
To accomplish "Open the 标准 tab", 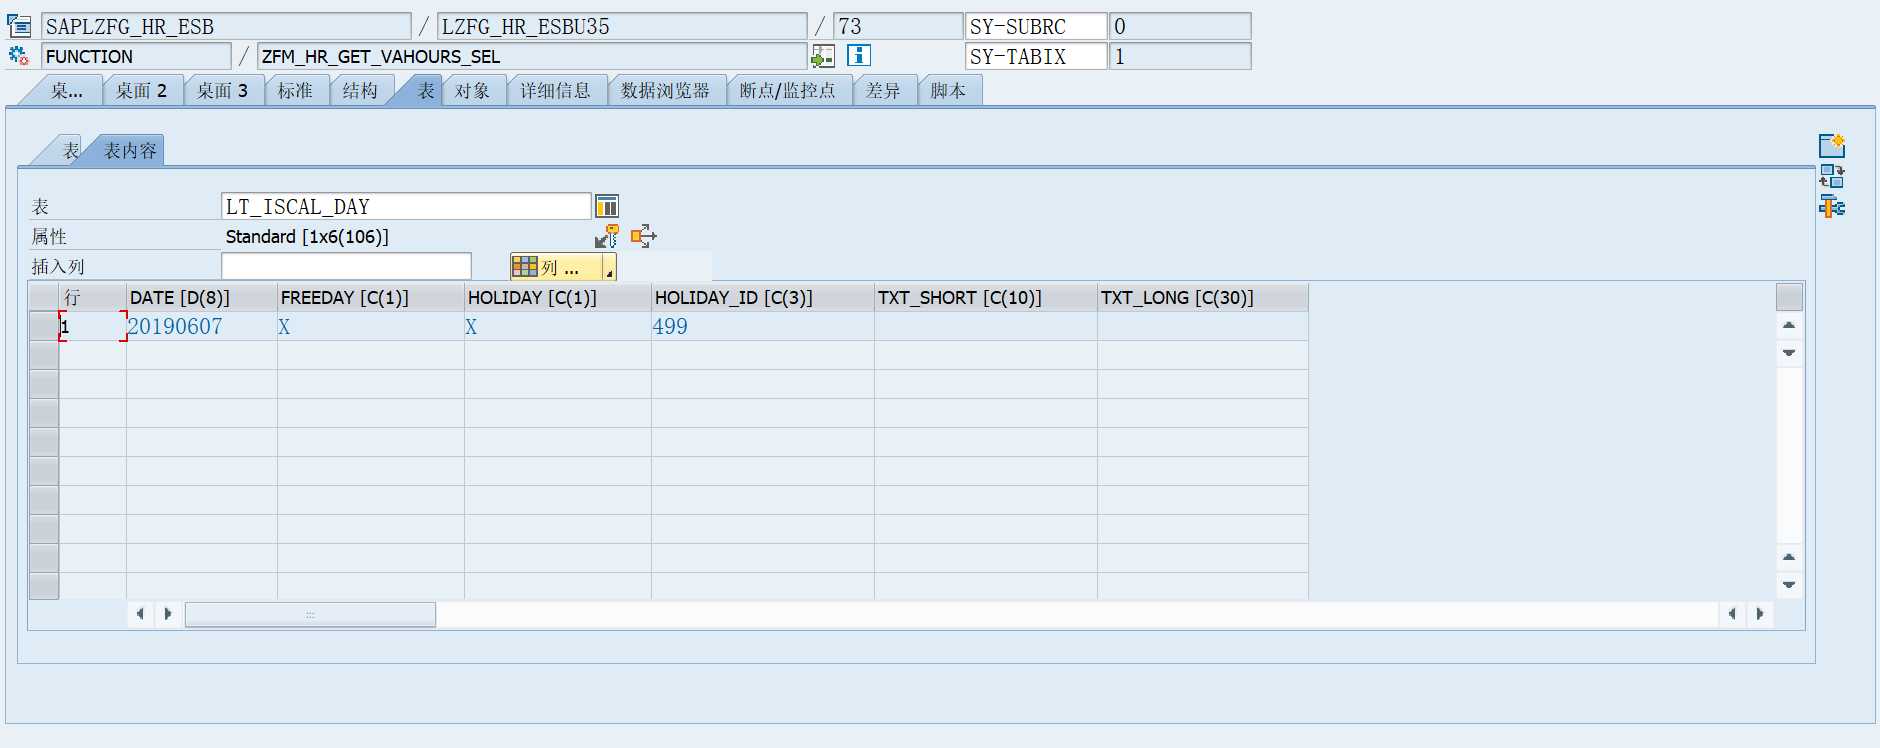I will (295, 91).
